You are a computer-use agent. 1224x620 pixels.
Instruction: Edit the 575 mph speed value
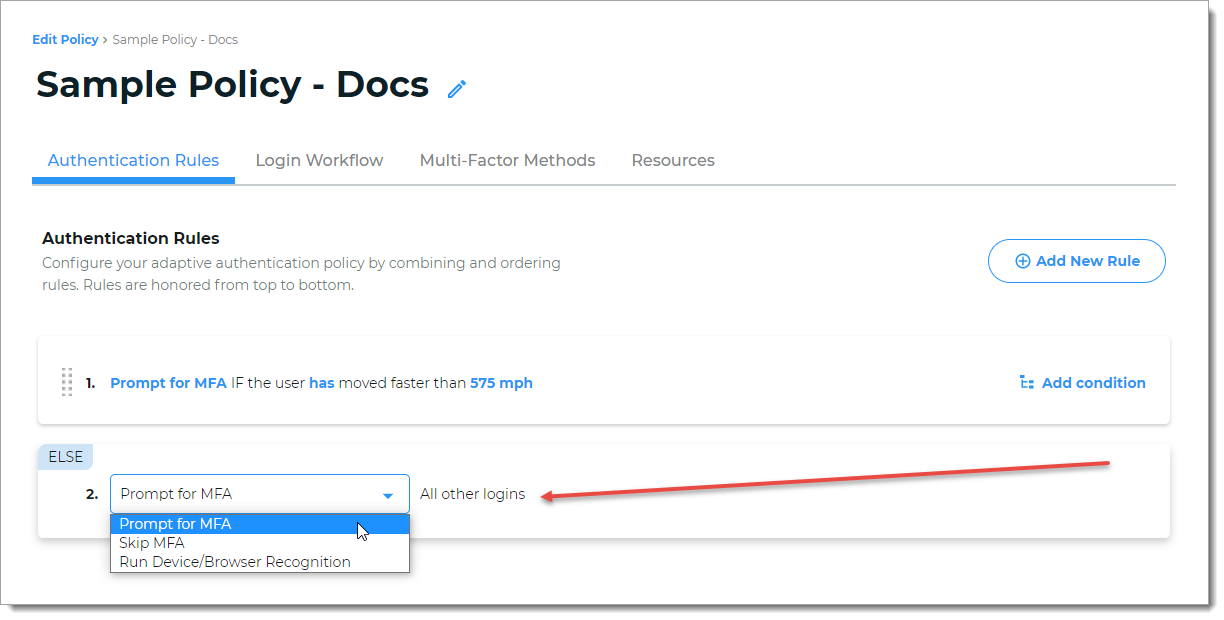coord(501,383)
